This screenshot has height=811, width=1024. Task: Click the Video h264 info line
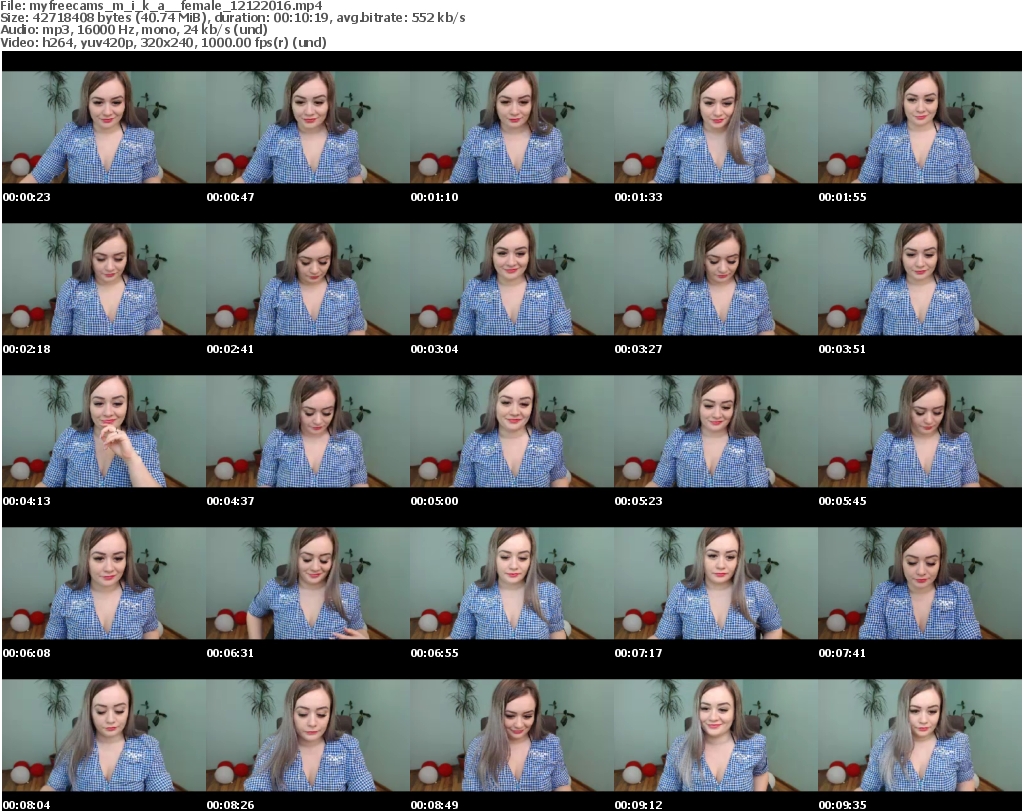coord(163,42)
